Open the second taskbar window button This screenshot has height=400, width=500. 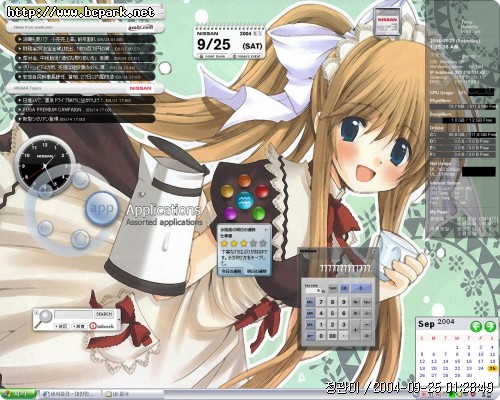[132, 394]
